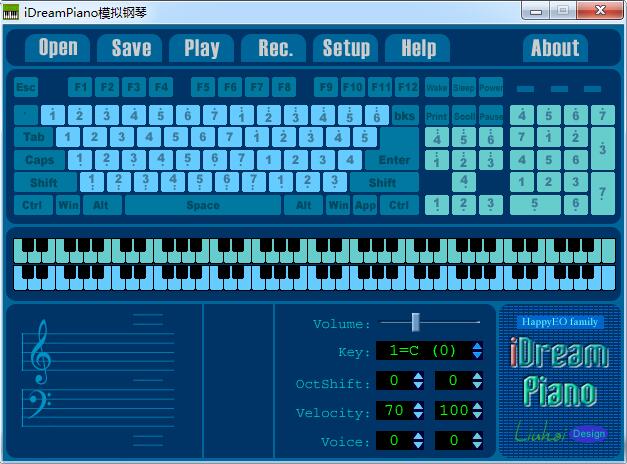
Task: Click the Esc key on the virtual keyboard
Action: (x=26, y=87)
